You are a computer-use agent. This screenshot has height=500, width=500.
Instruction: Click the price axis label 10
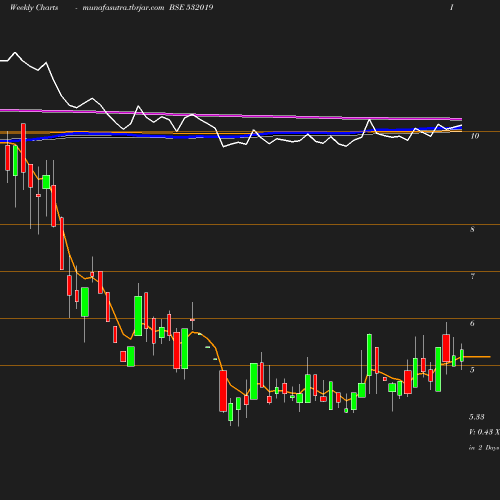475,136
